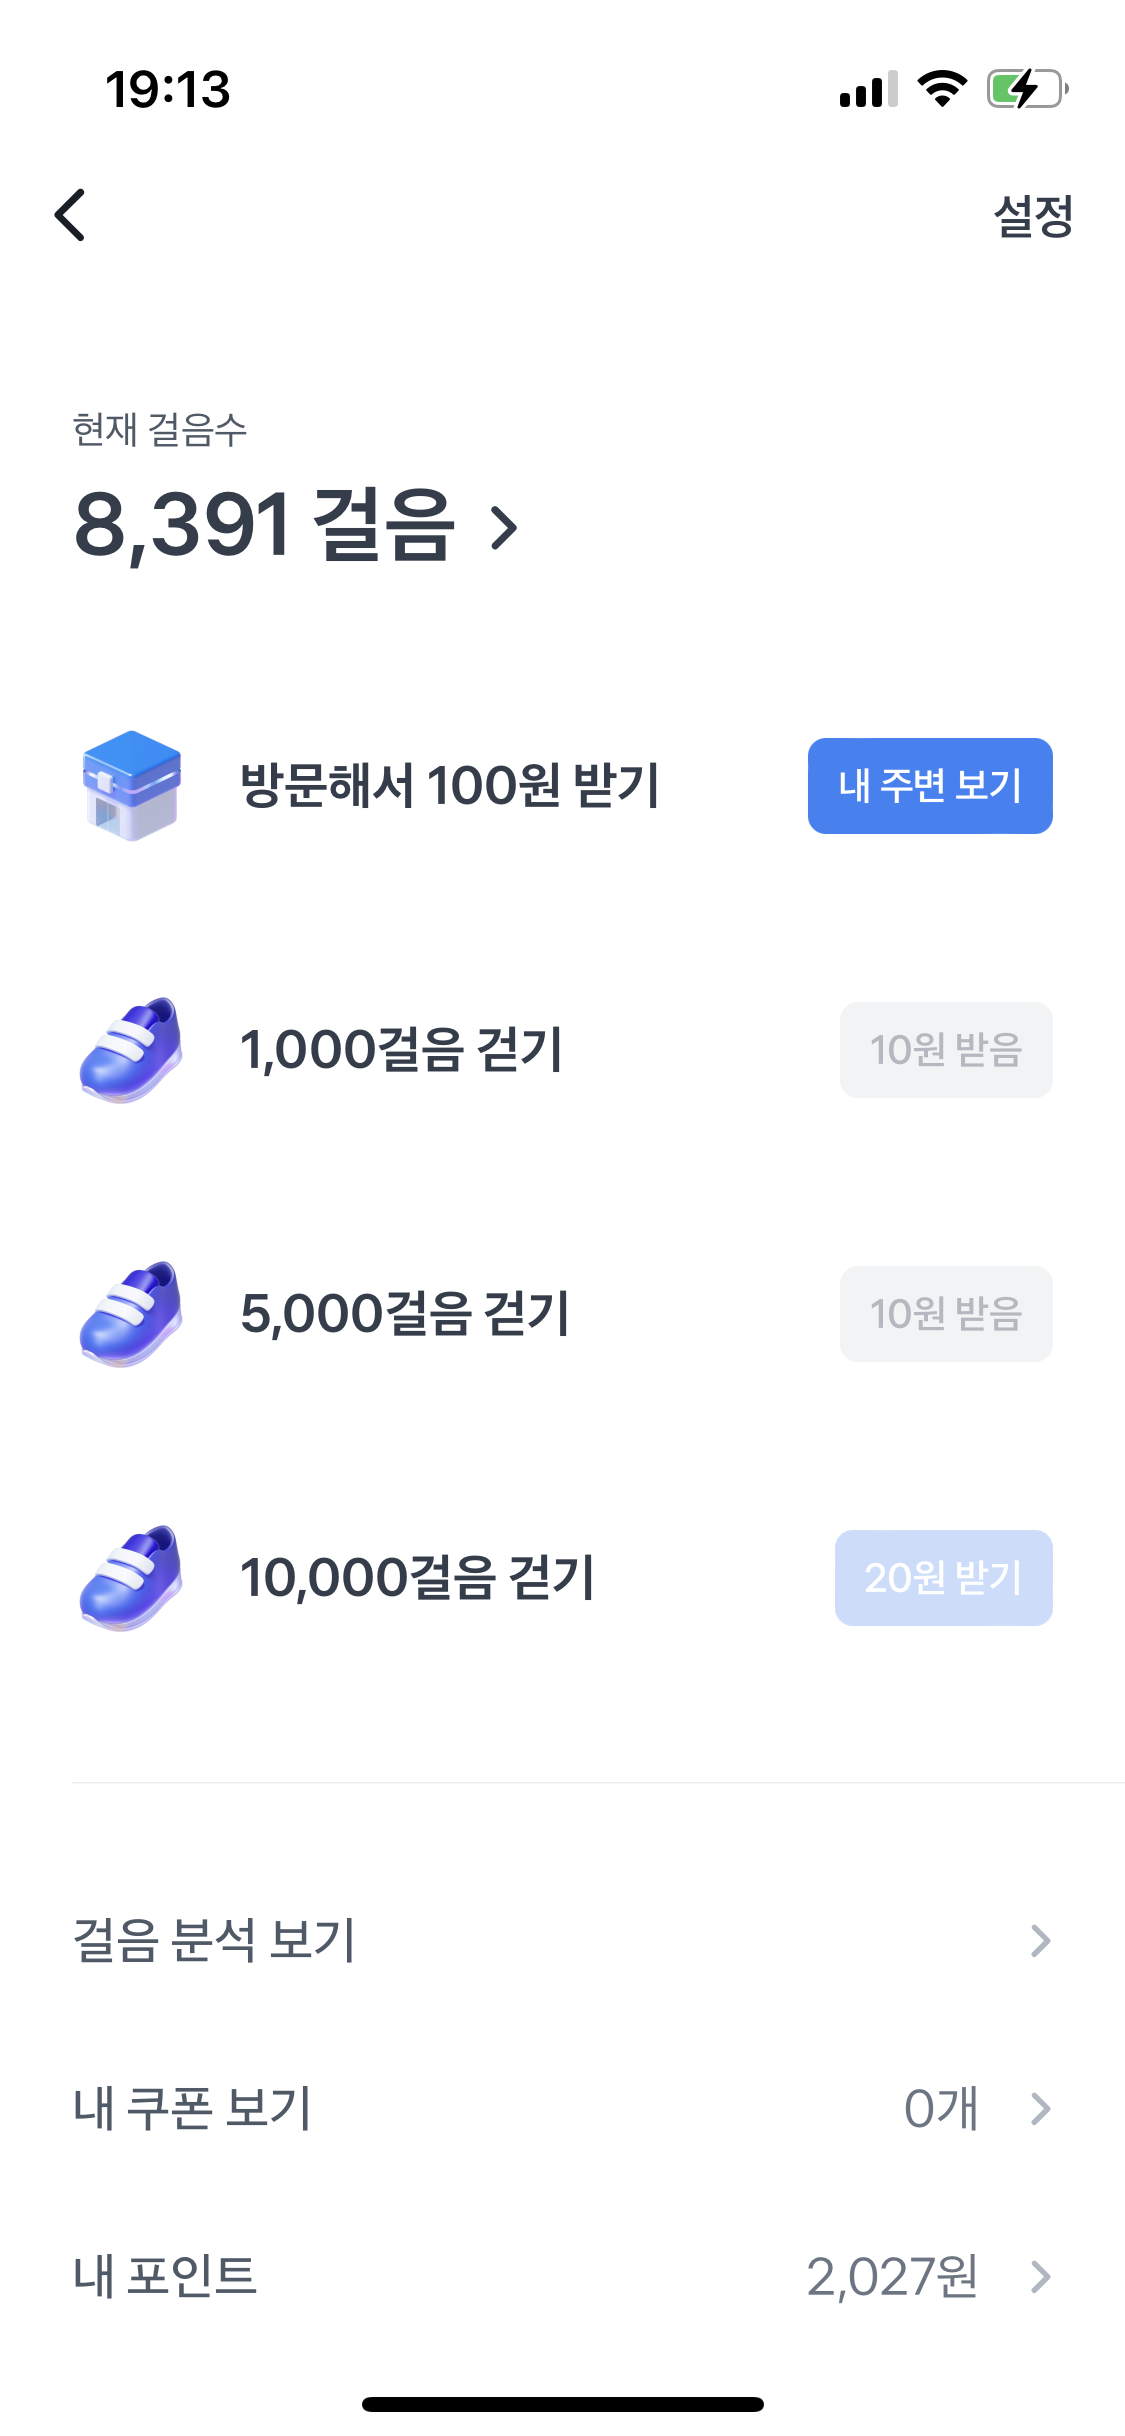Claim the 20원 받기 reward
The height and width of the screenshot is (2436, 1125).
point(943,1578)
